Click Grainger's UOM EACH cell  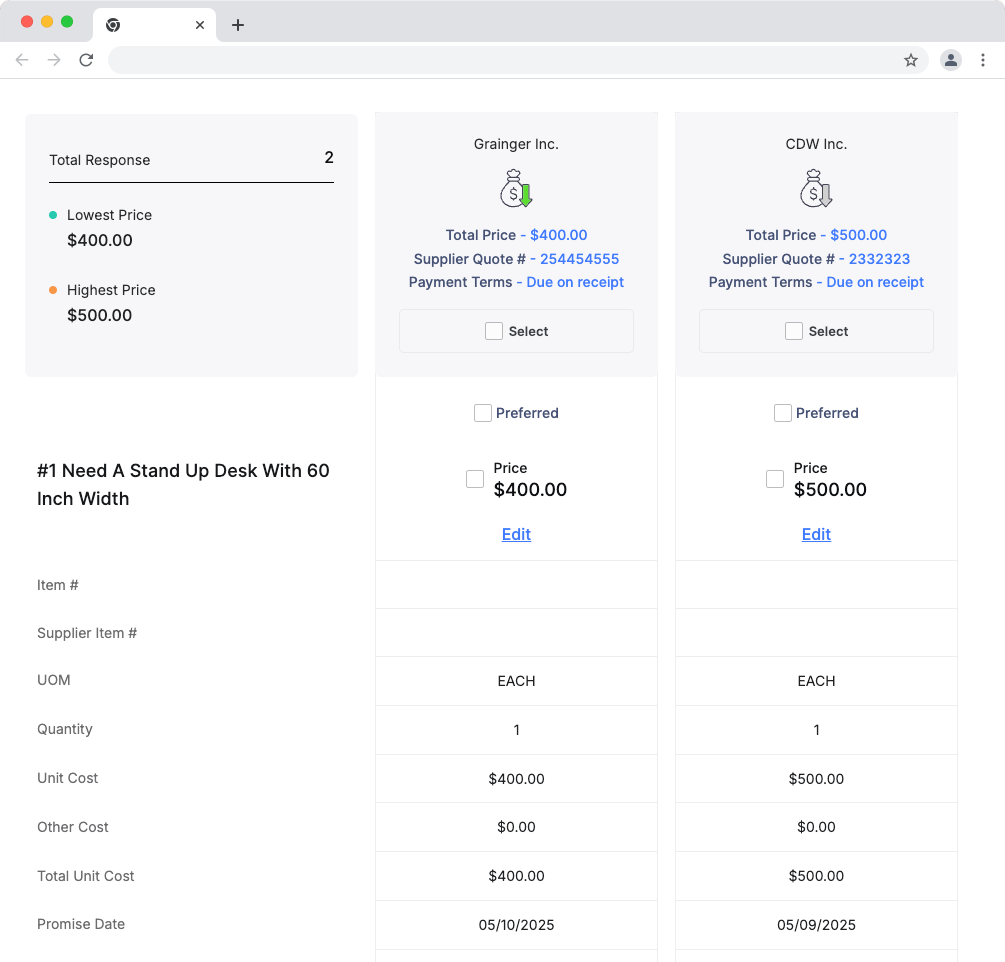pos(516,681)
